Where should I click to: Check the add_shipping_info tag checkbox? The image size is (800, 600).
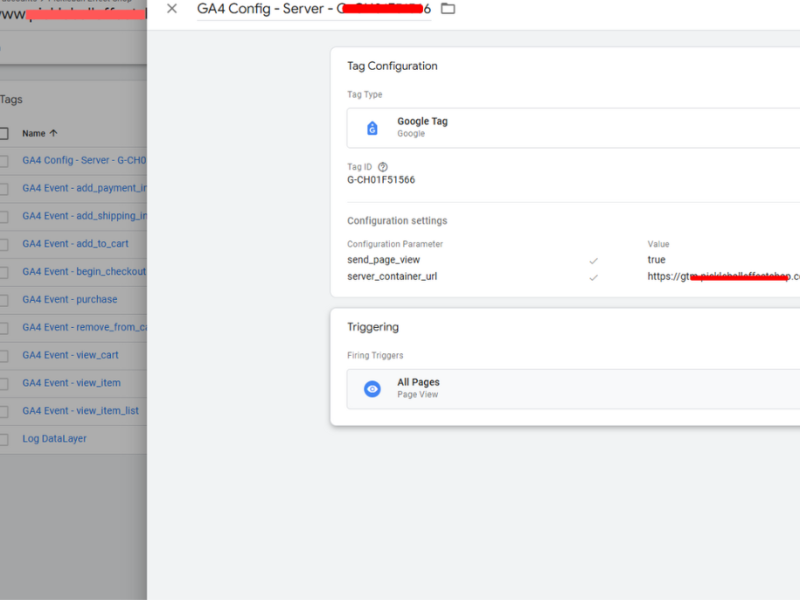pyautogui.click(x=3, y=217)
